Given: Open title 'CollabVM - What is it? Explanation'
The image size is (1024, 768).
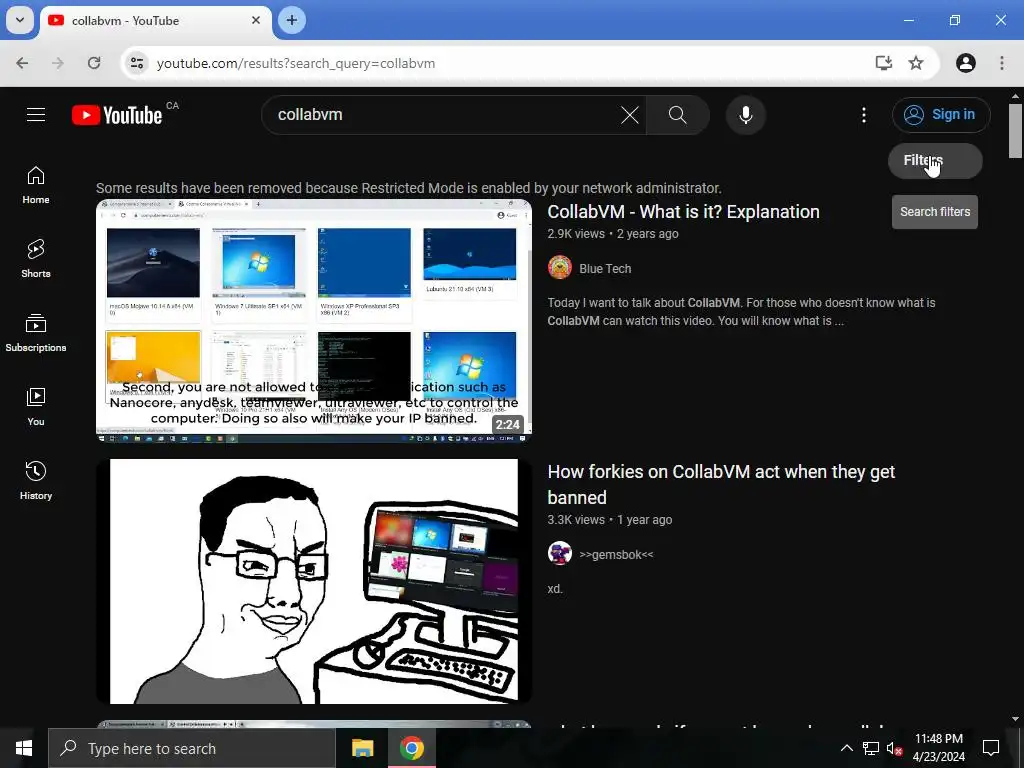Looking at the screenshot, I should 683,212.
